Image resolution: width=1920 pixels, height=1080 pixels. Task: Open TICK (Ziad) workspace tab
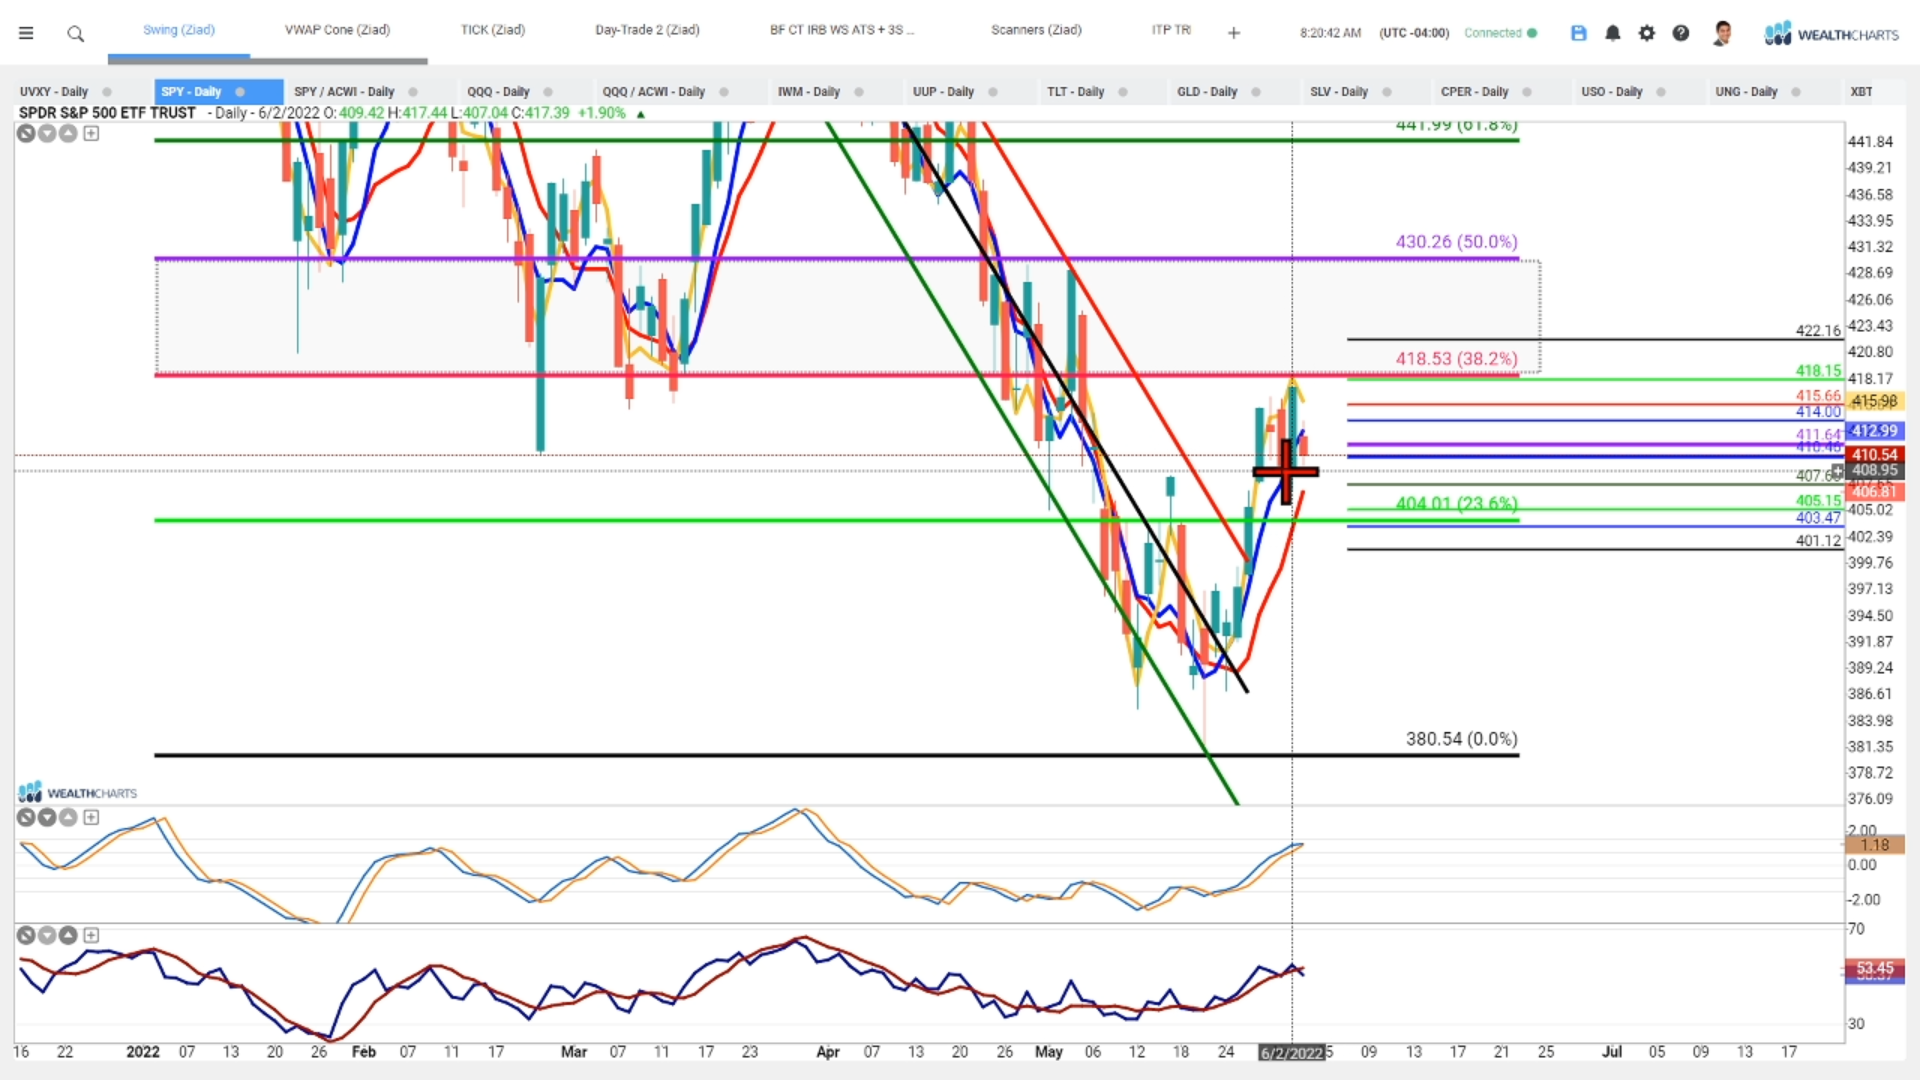pos(493,30)
